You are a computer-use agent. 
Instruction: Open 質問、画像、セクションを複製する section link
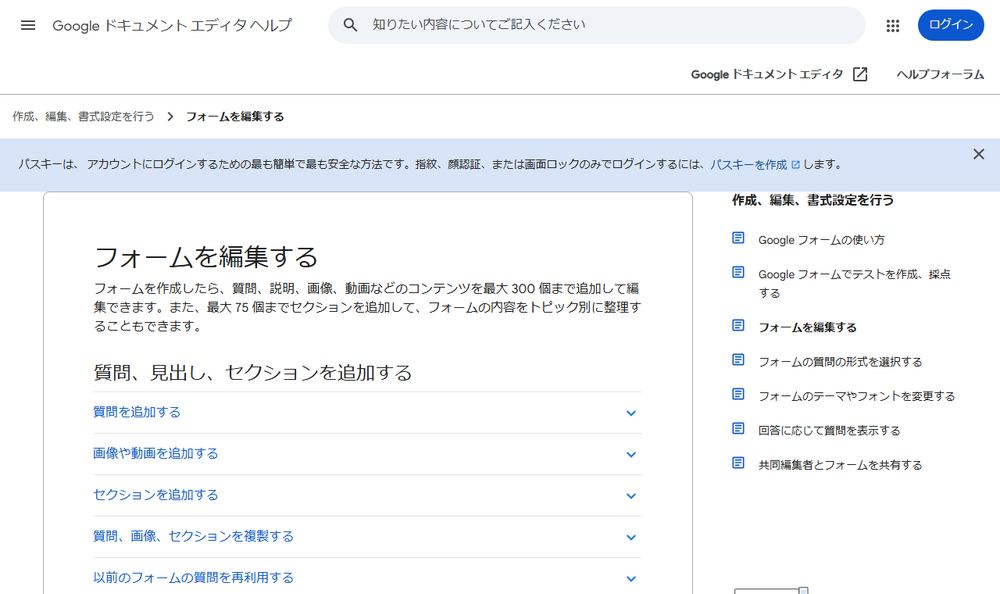tap(193, 536)
